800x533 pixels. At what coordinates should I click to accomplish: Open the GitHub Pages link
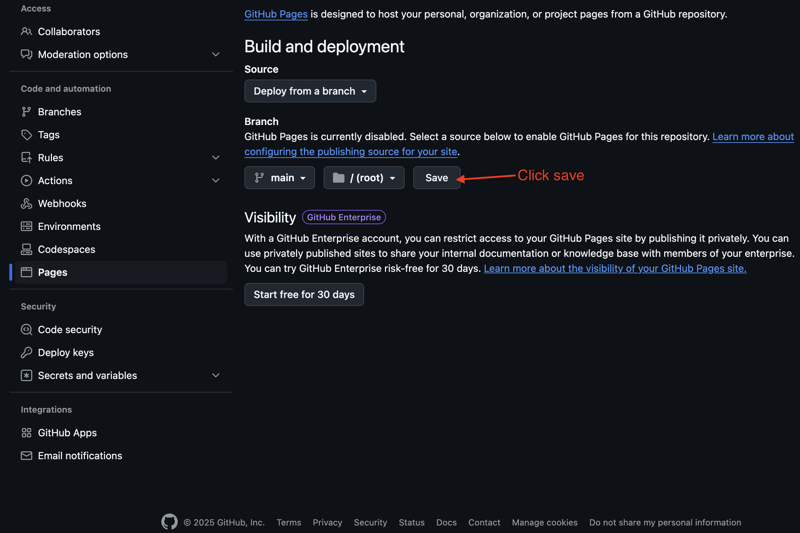pos(276,14)
